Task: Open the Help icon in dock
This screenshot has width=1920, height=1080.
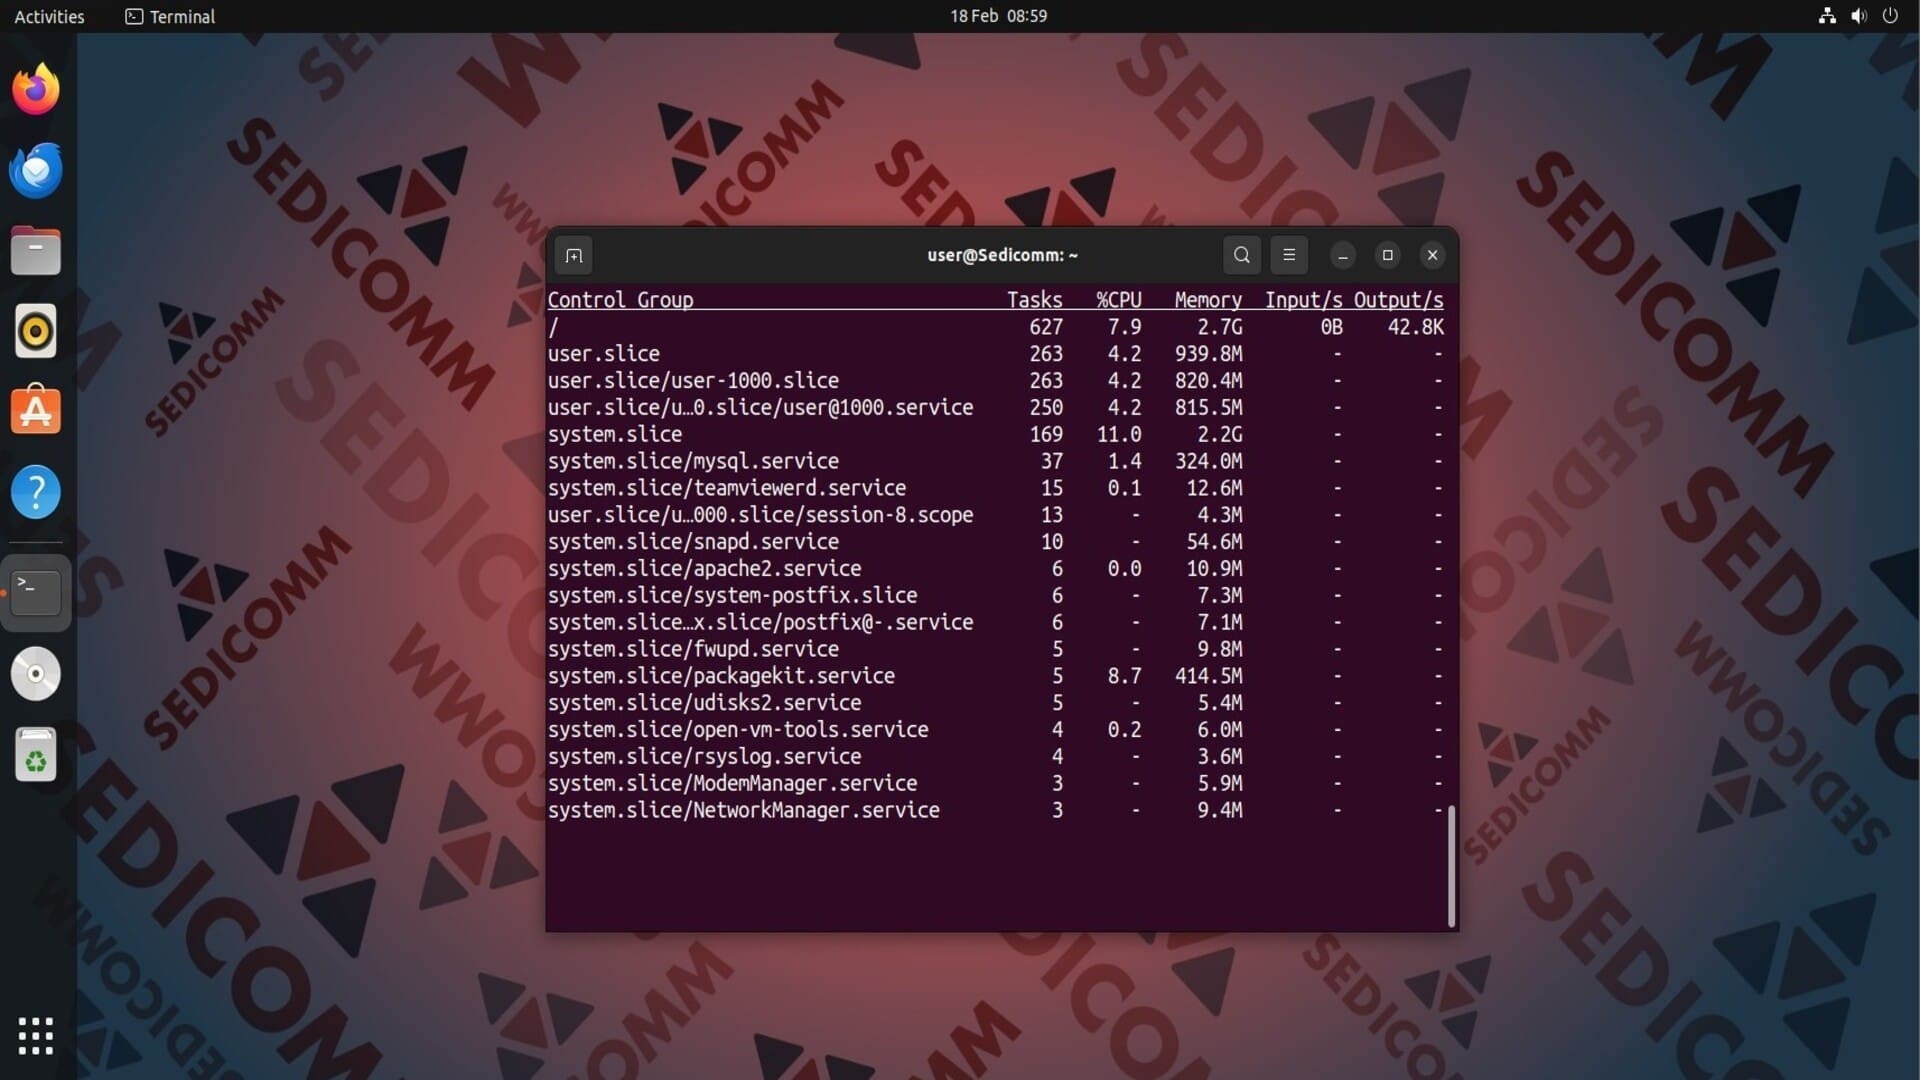Action: (x=36, y=492)
